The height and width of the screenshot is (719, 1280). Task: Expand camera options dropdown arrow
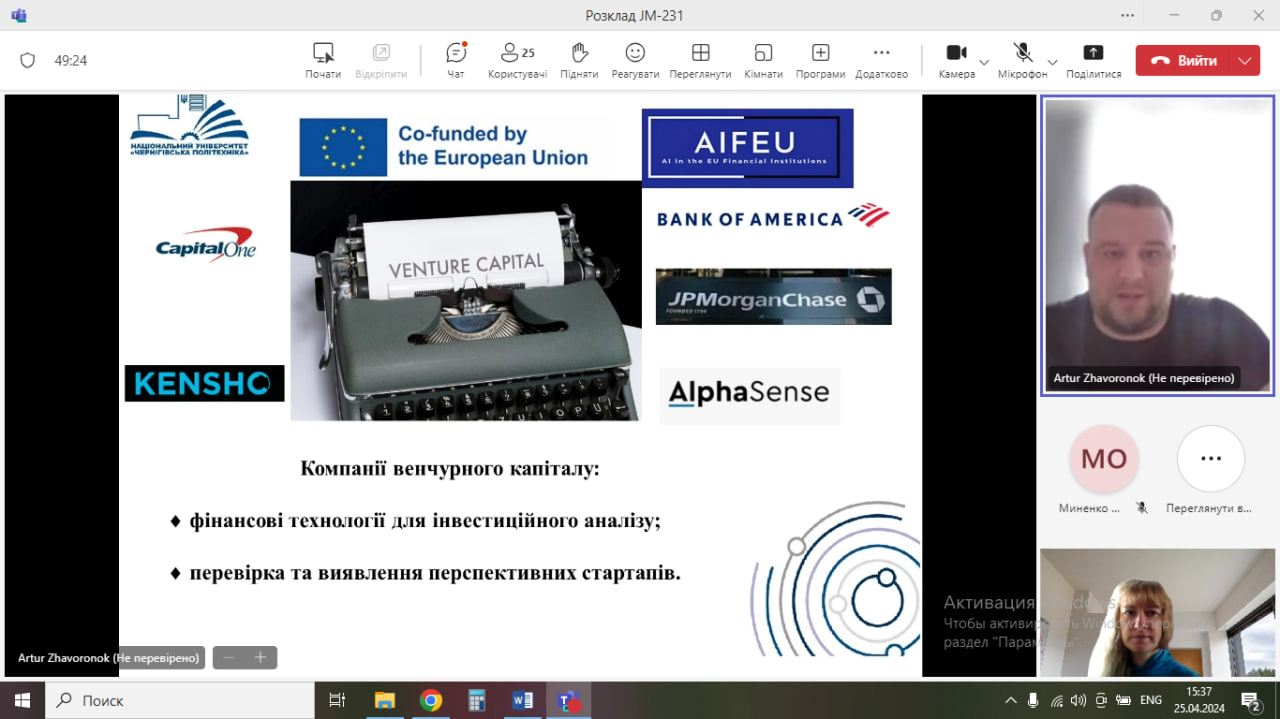click(x=984, y=61)
